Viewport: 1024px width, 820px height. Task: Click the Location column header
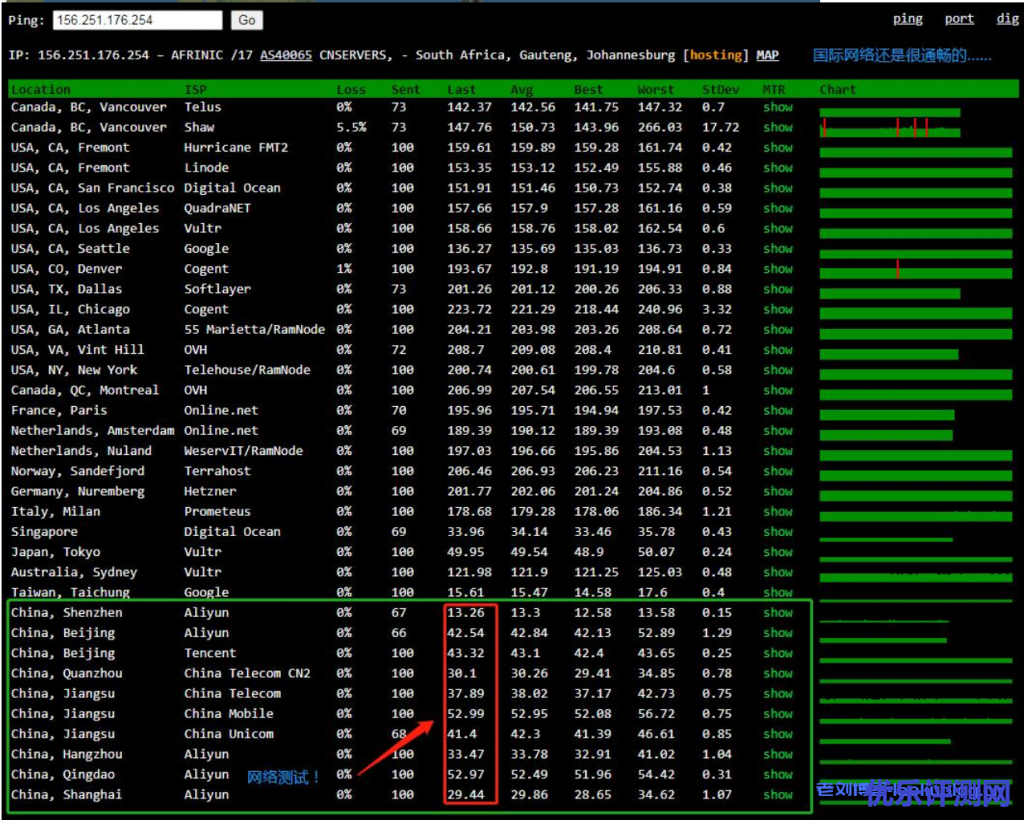(41, 90)
